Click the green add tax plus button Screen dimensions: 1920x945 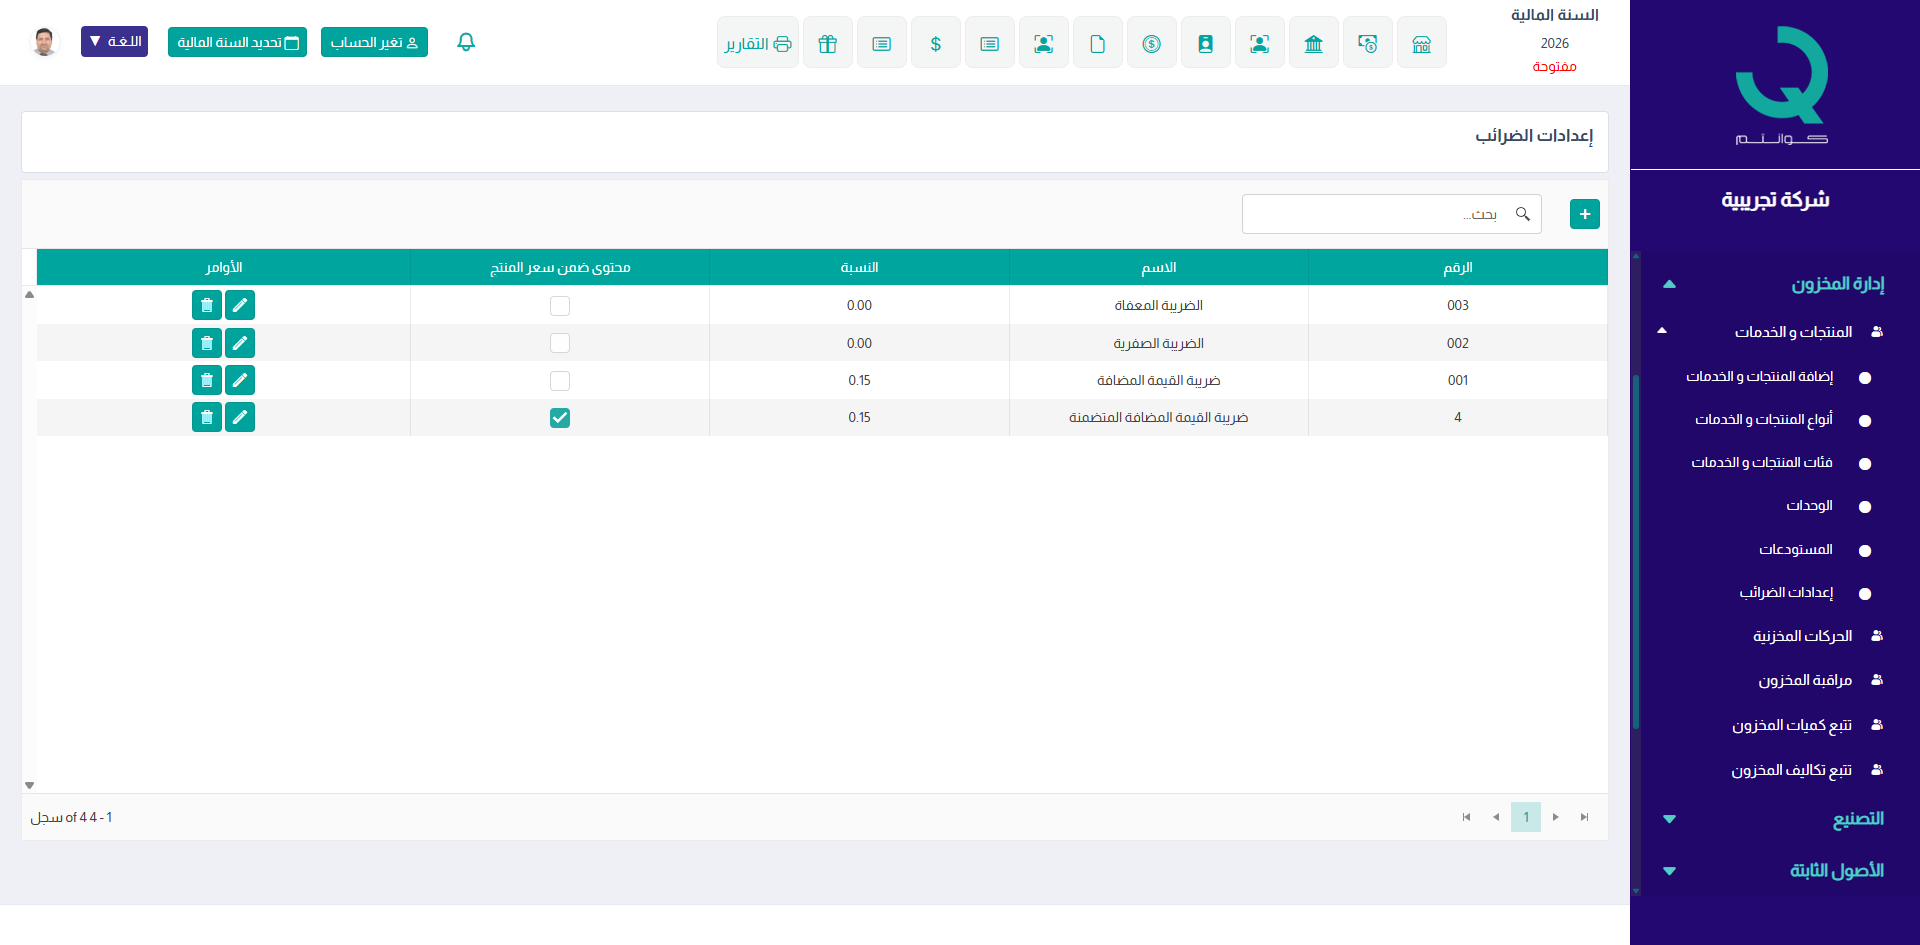1585,214
